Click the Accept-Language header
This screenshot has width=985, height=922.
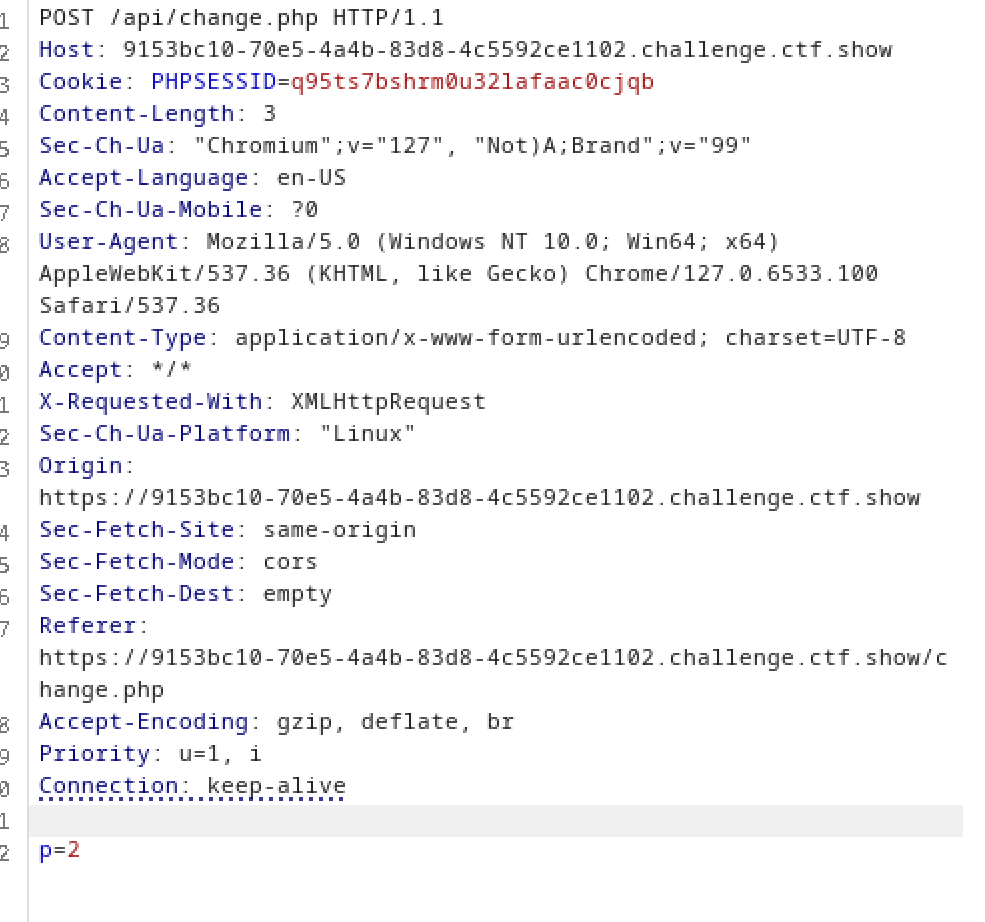130,177
